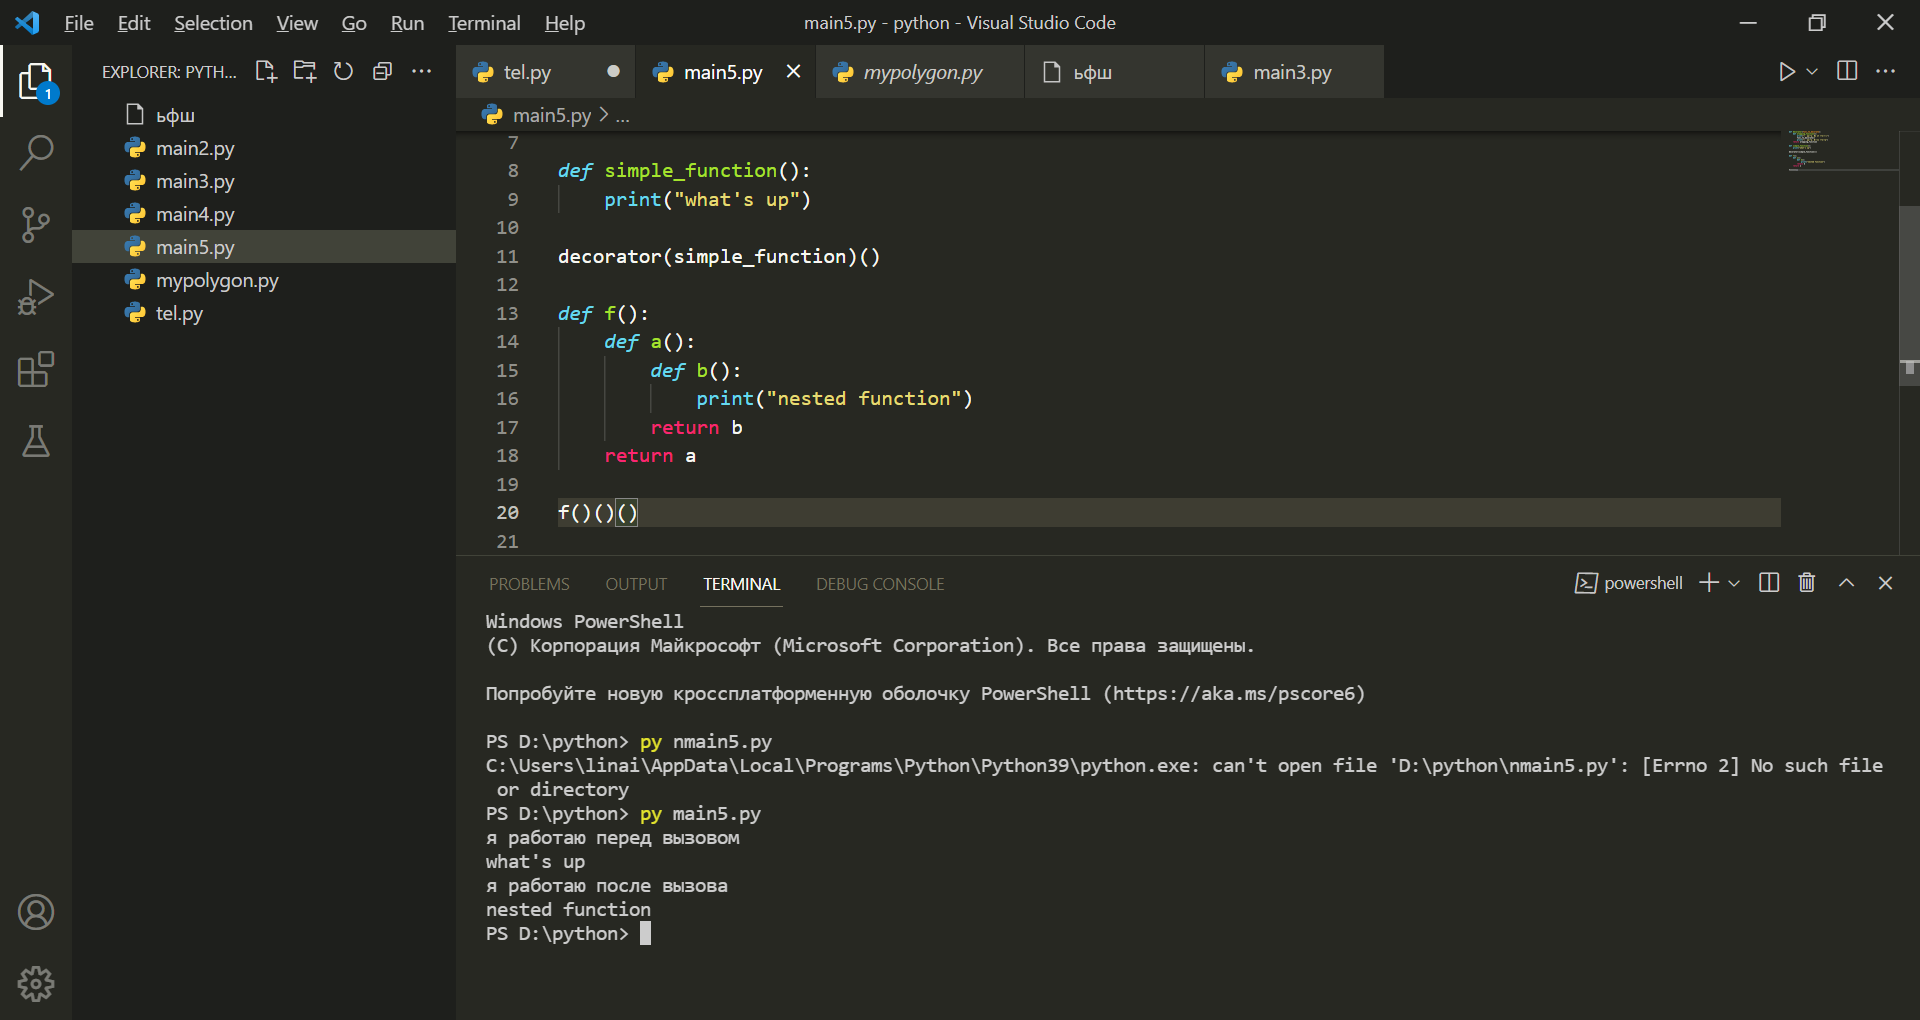Screen dimensions: 1920x1020
Task: Open the Testing flask icon
Action: pyautogui.click(x=36, y=441)
